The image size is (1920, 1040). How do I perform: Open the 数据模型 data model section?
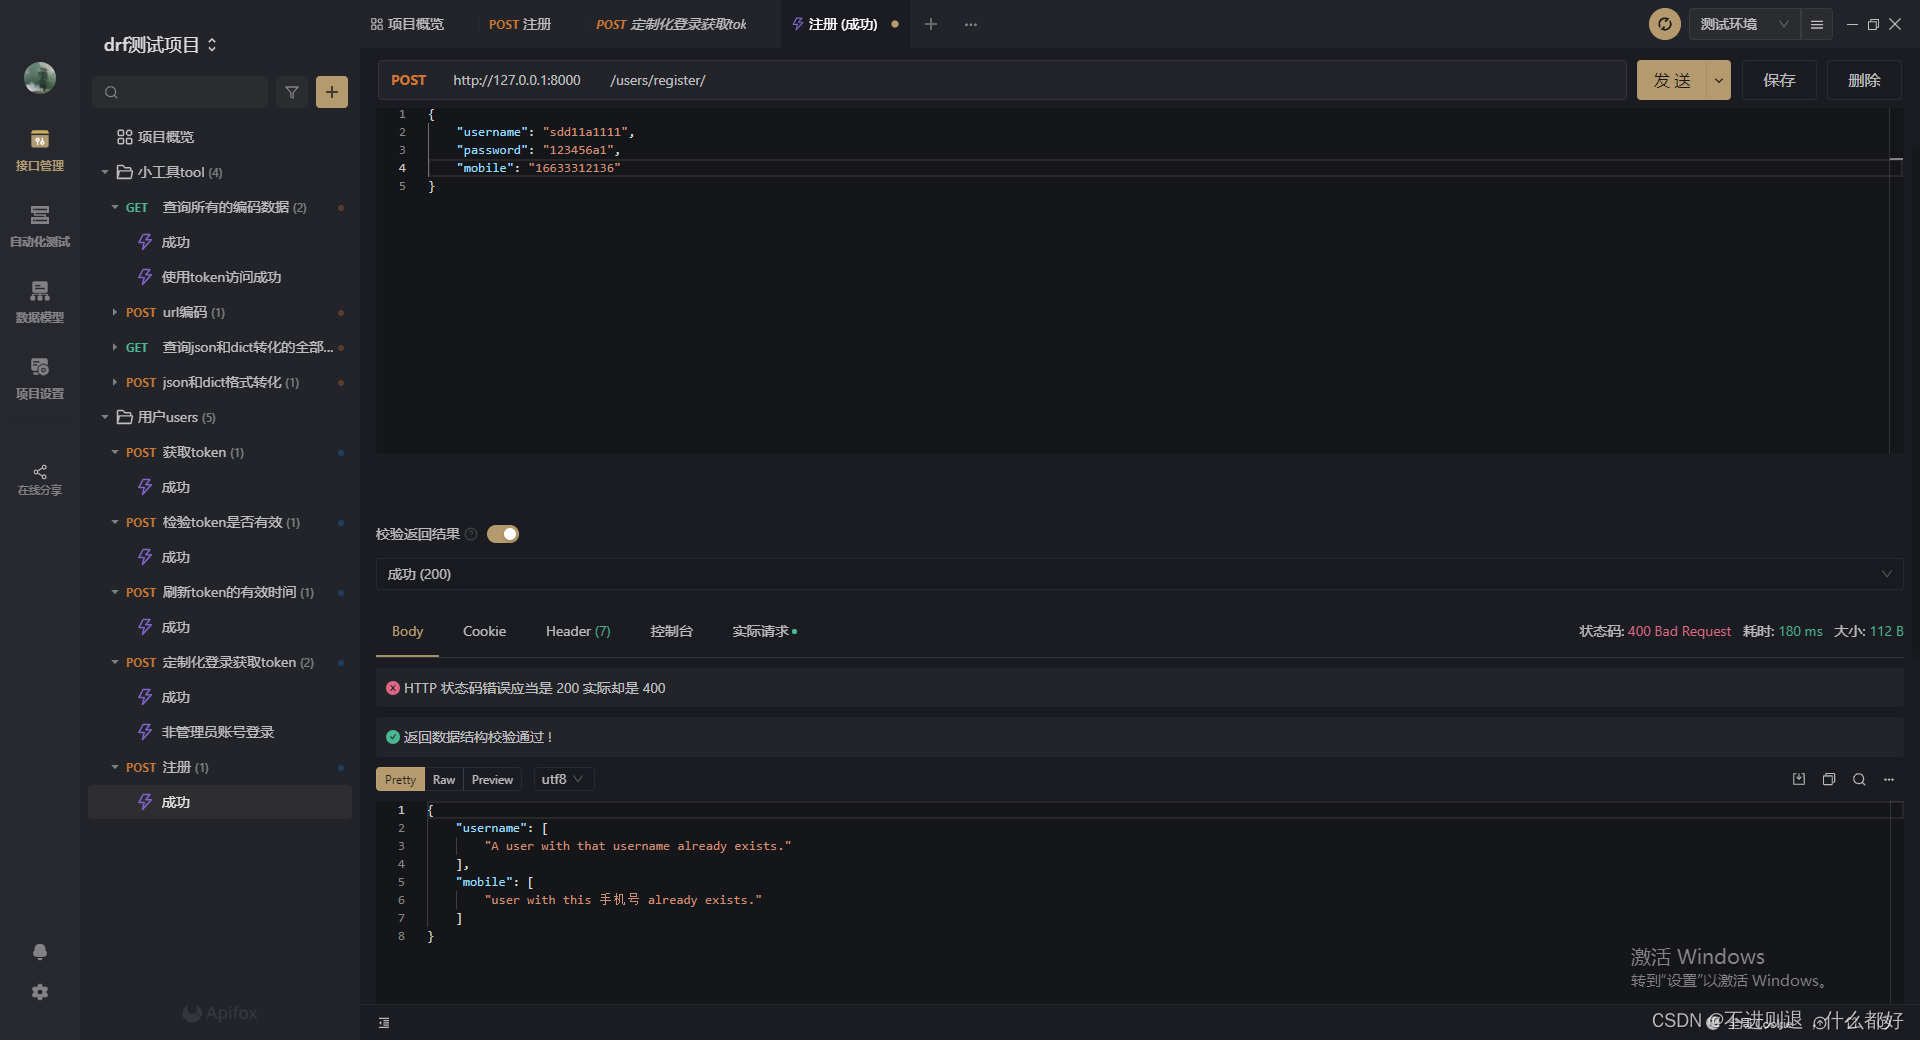tap(40, 302)
